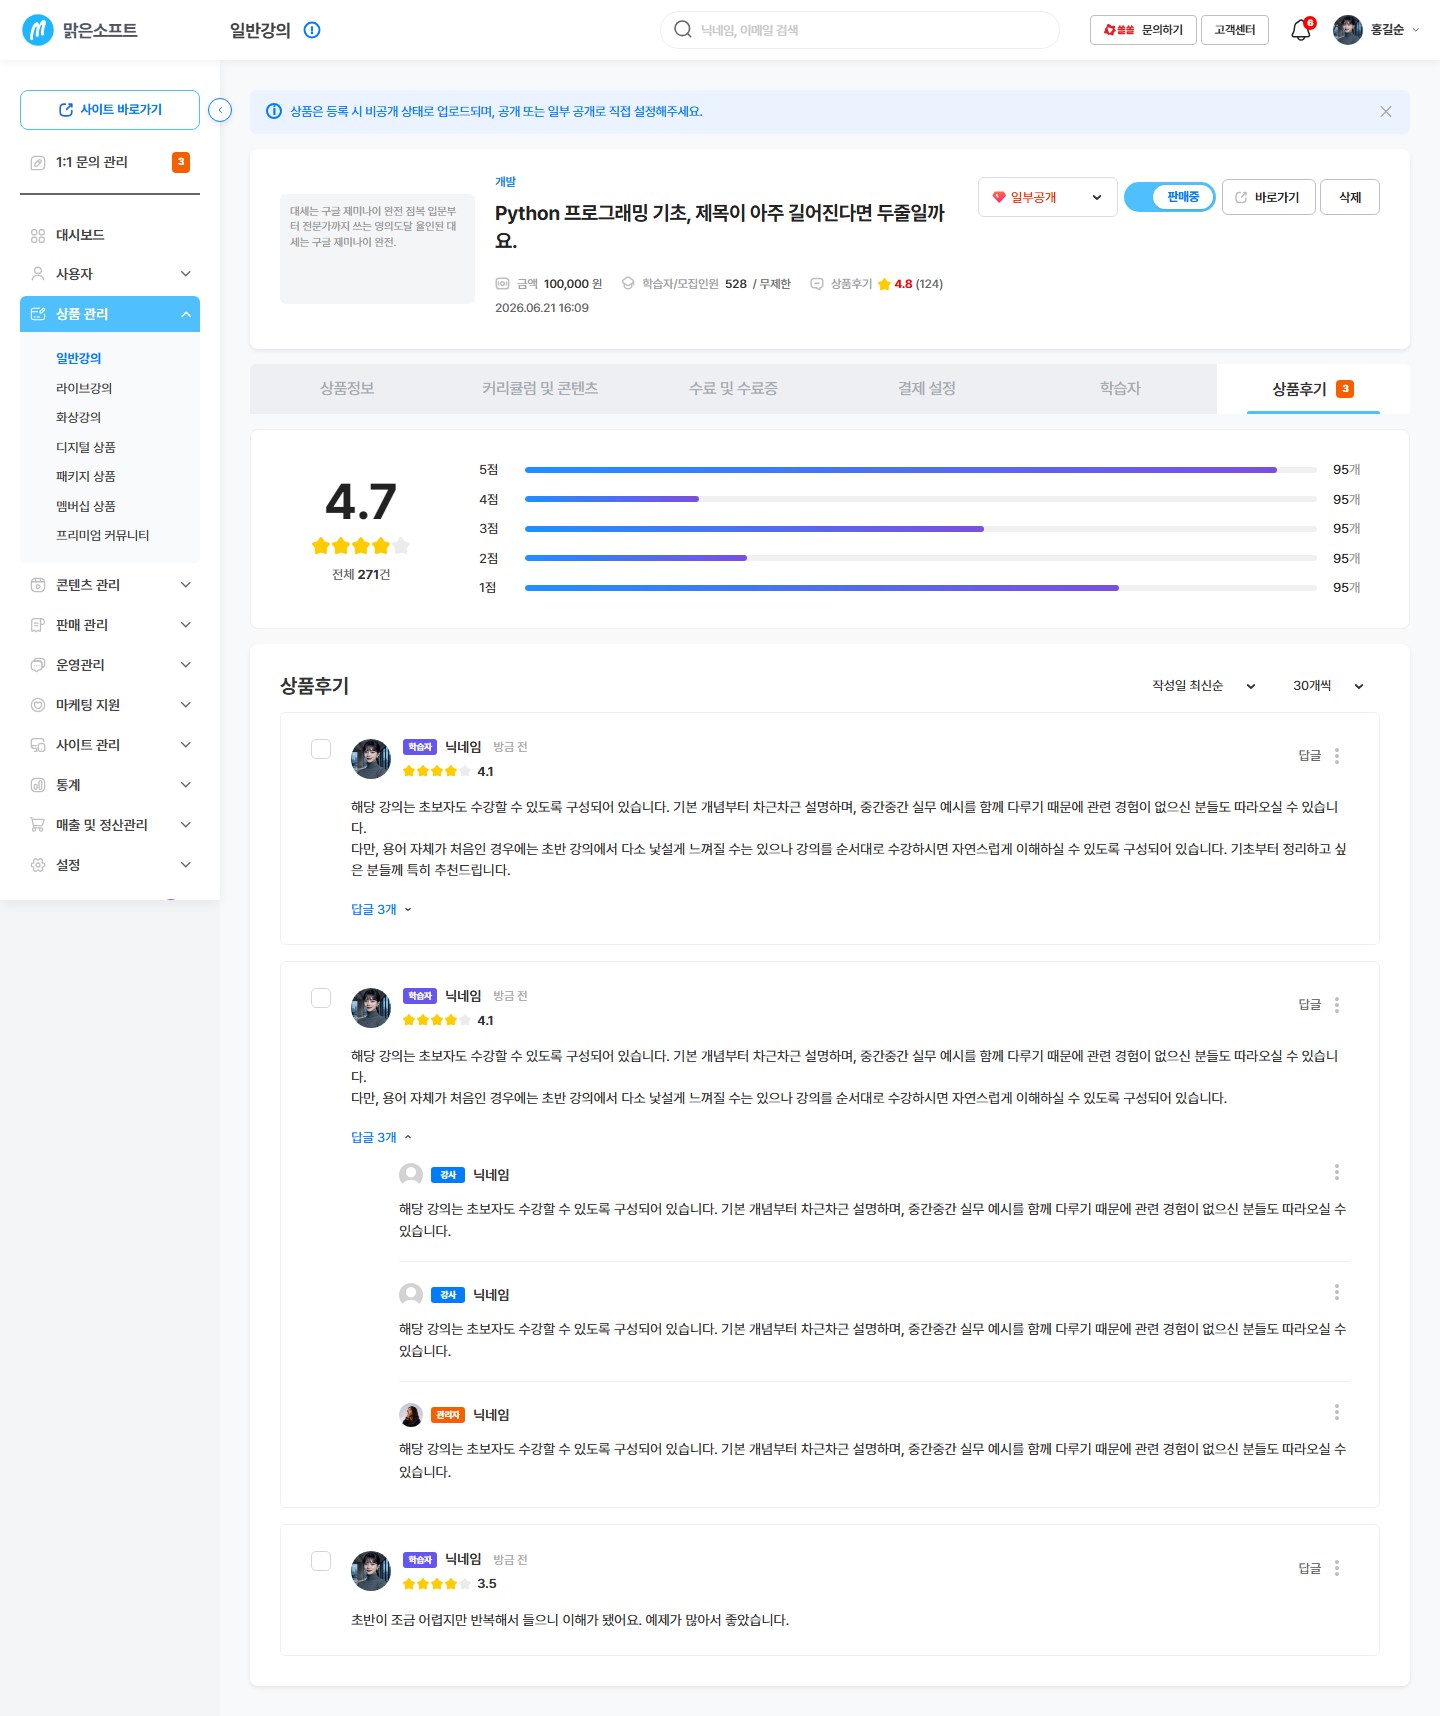
Task: Close the blue info banner
Action: (1385, 112)
